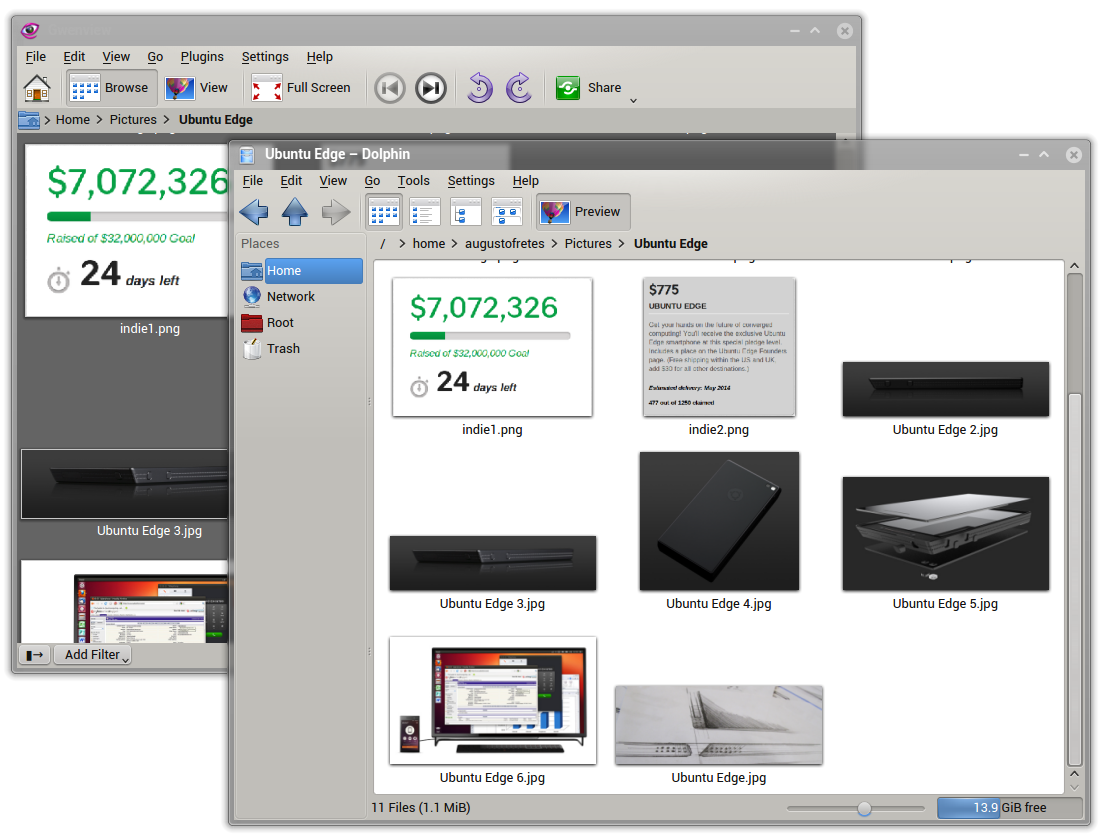This screenshot has height=839, width=1103.
Task: Open Gwenview View menu
Action: (x=116, y=57)
